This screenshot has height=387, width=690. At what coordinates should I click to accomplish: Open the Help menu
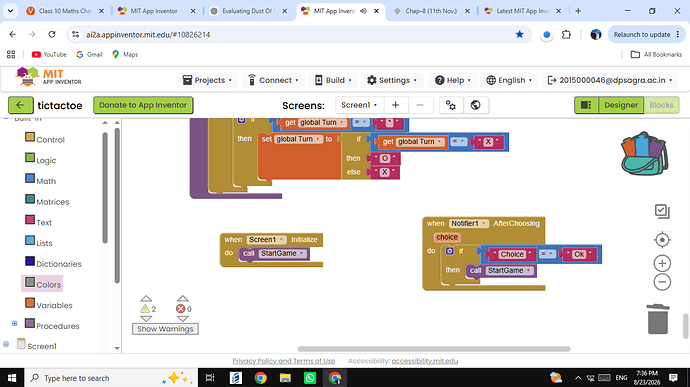(x=453, y=80)
